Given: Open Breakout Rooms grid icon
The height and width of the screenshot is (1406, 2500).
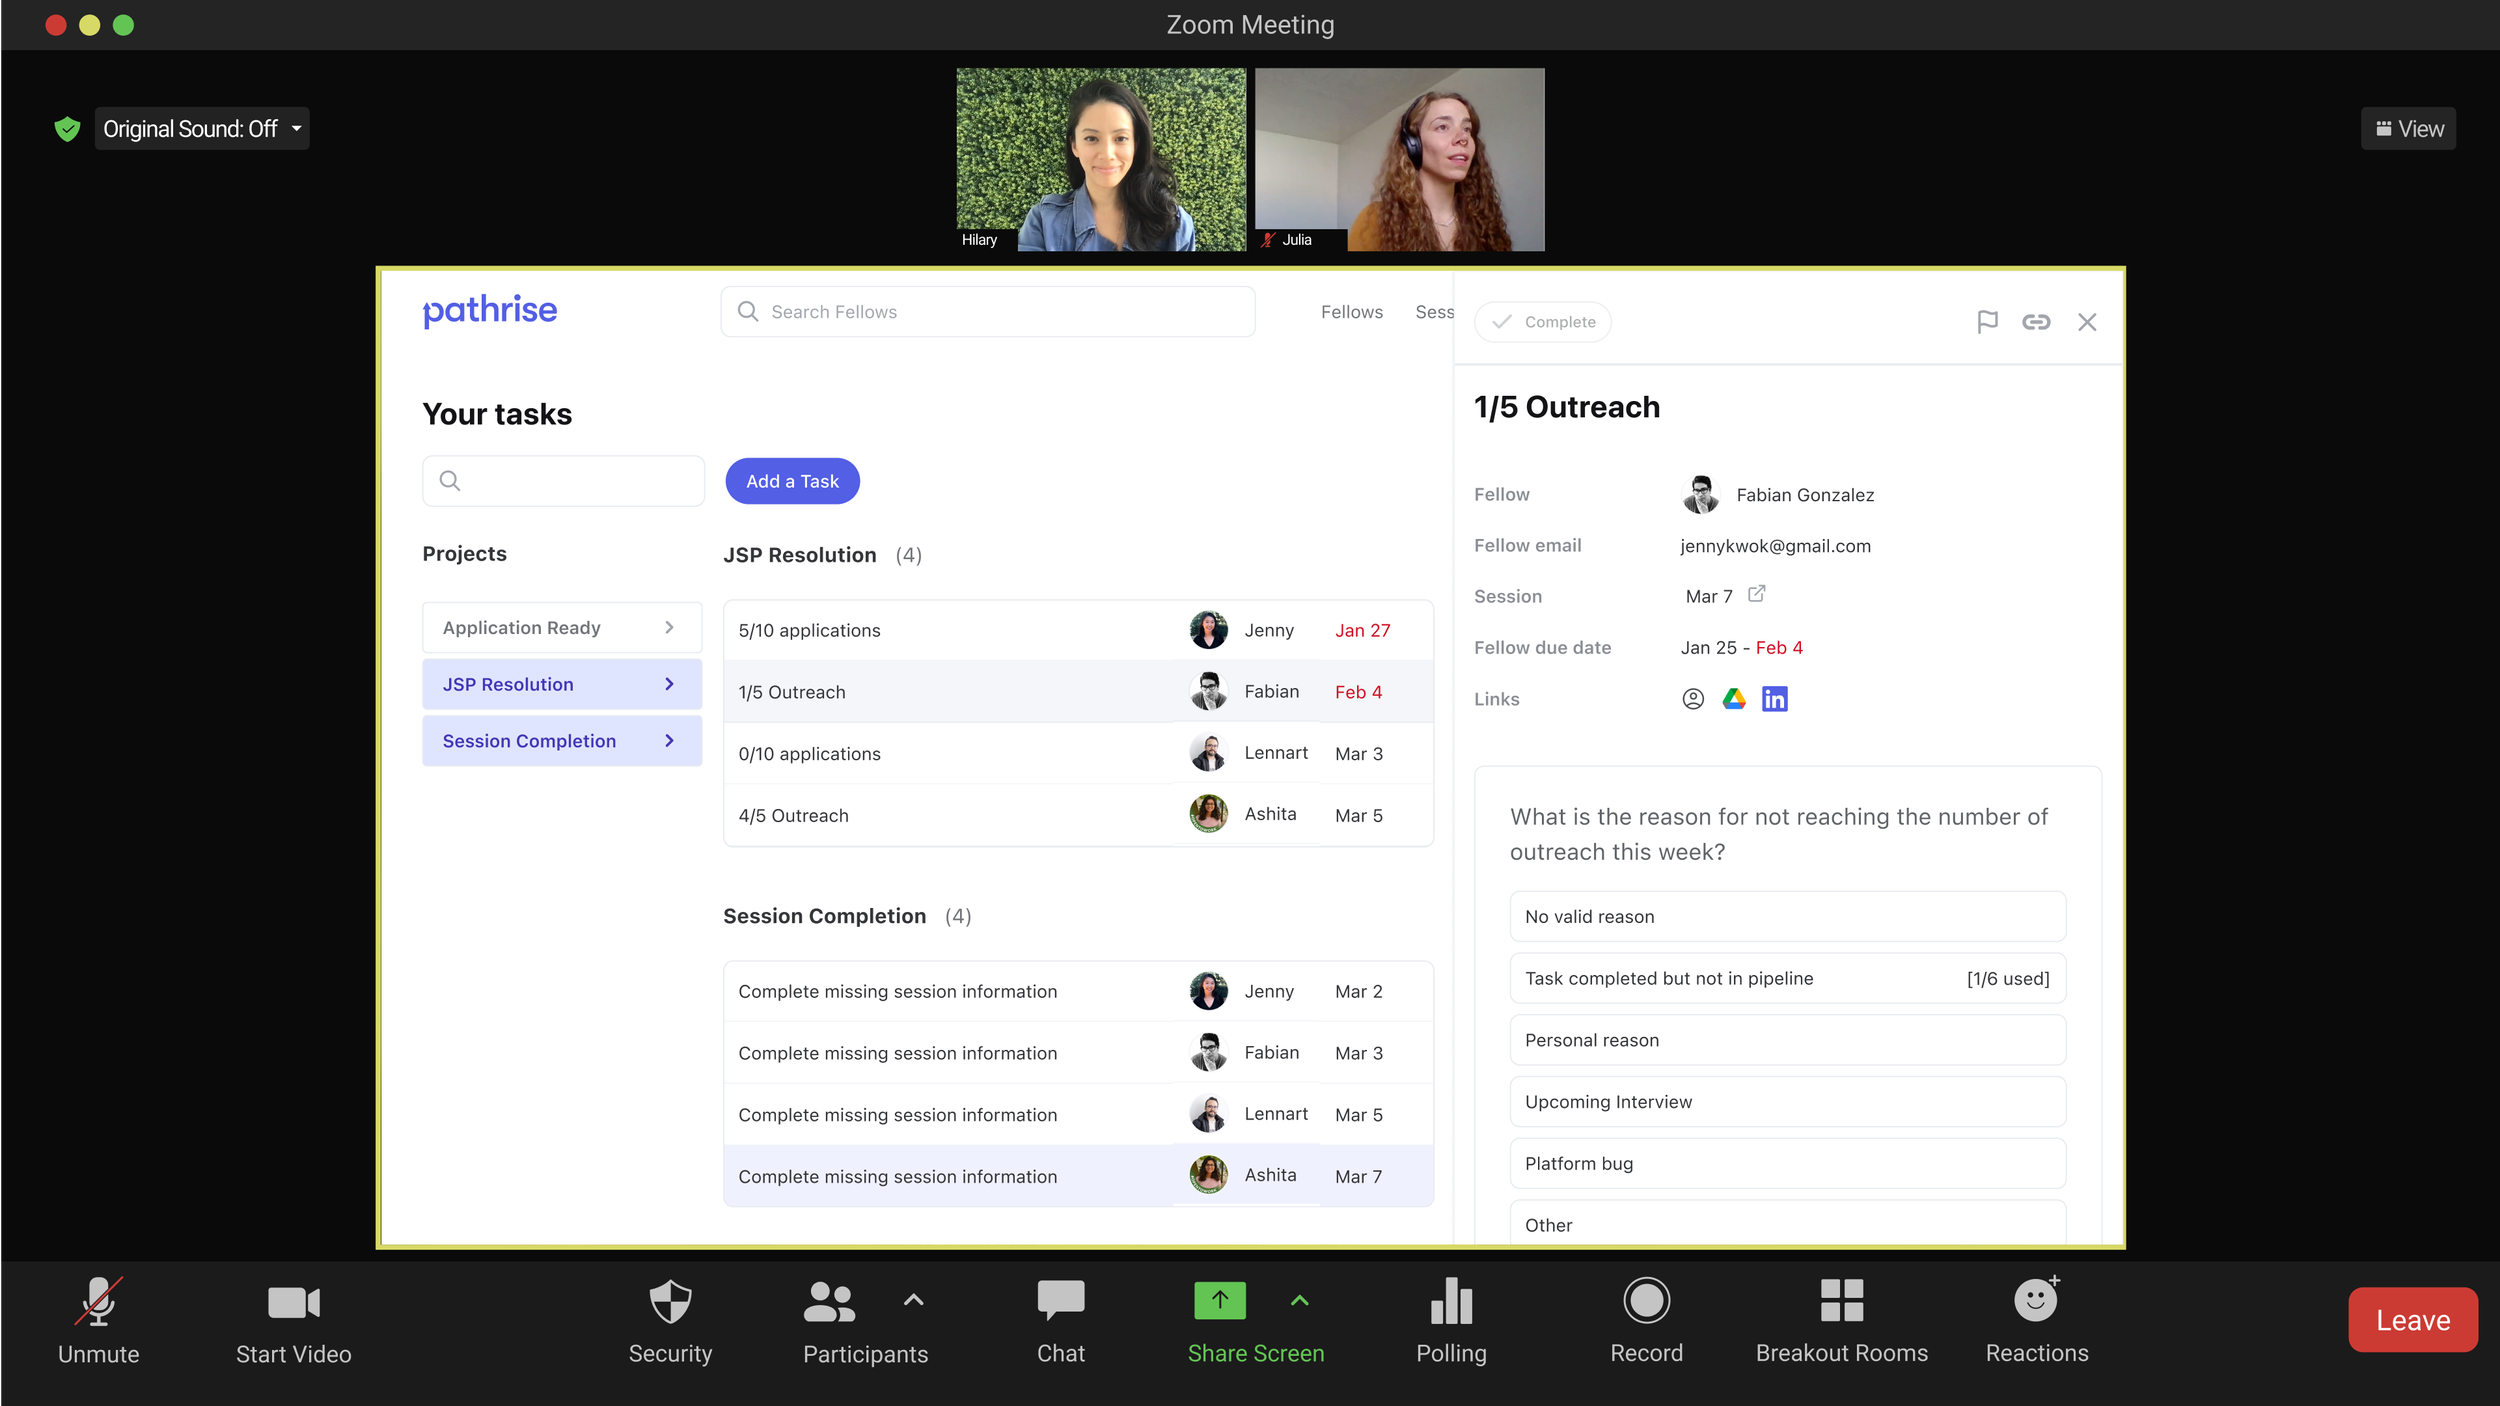Looking at the screenshot, I should point(1842,1300).
